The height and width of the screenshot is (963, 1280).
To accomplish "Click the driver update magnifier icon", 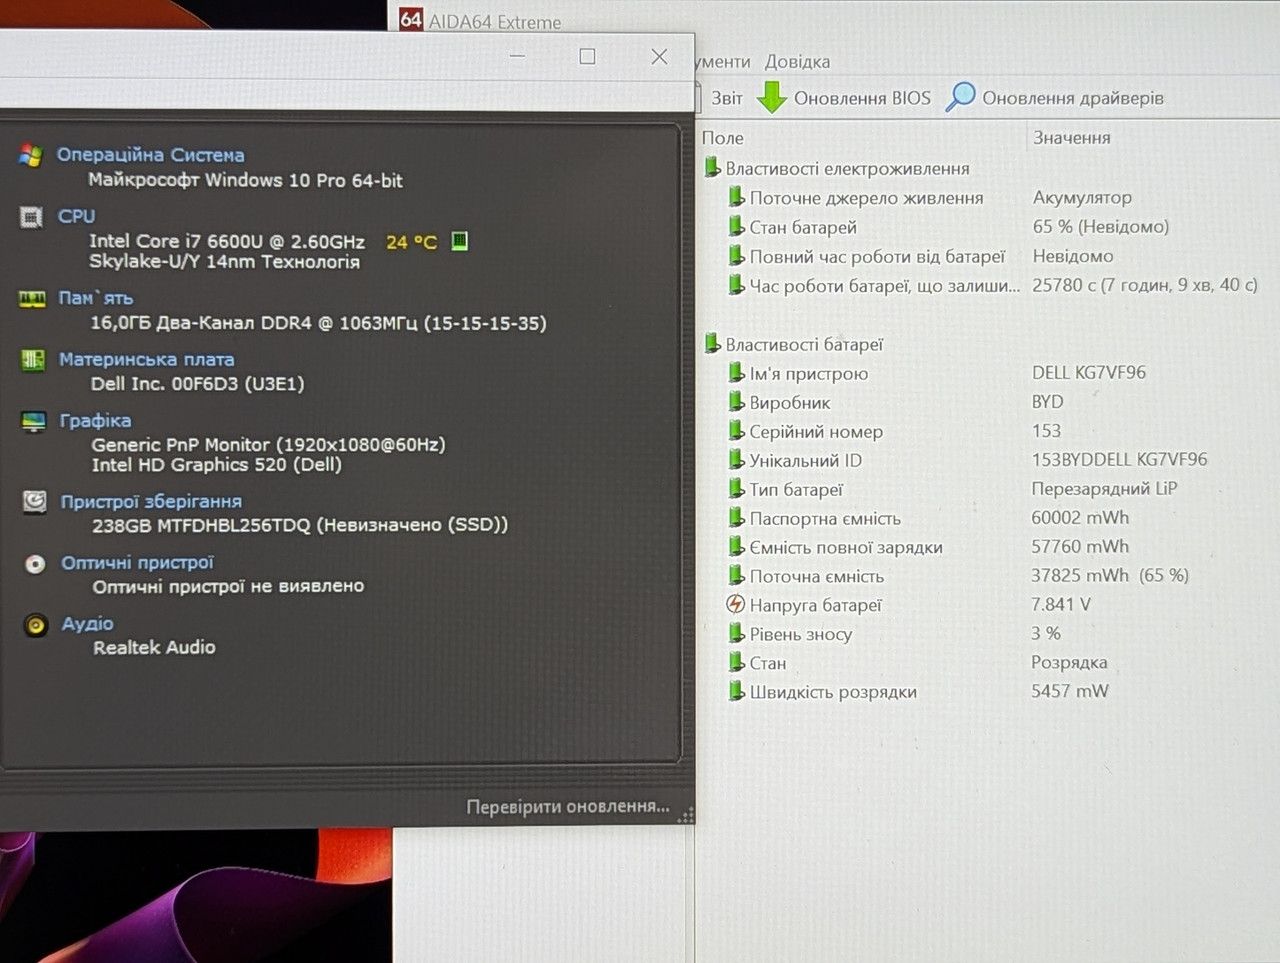I will pyautogui.click(x=960, y=97).
